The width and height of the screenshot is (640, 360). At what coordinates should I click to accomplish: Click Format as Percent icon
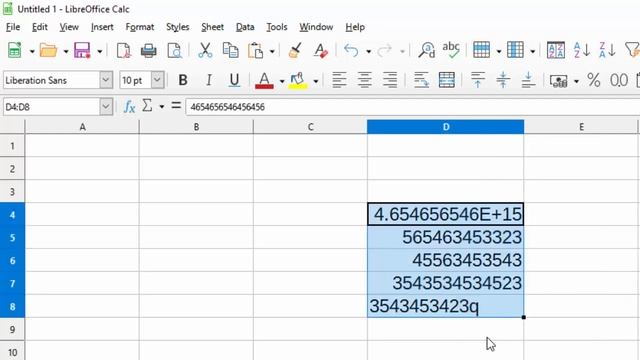(x=593, y=80)
